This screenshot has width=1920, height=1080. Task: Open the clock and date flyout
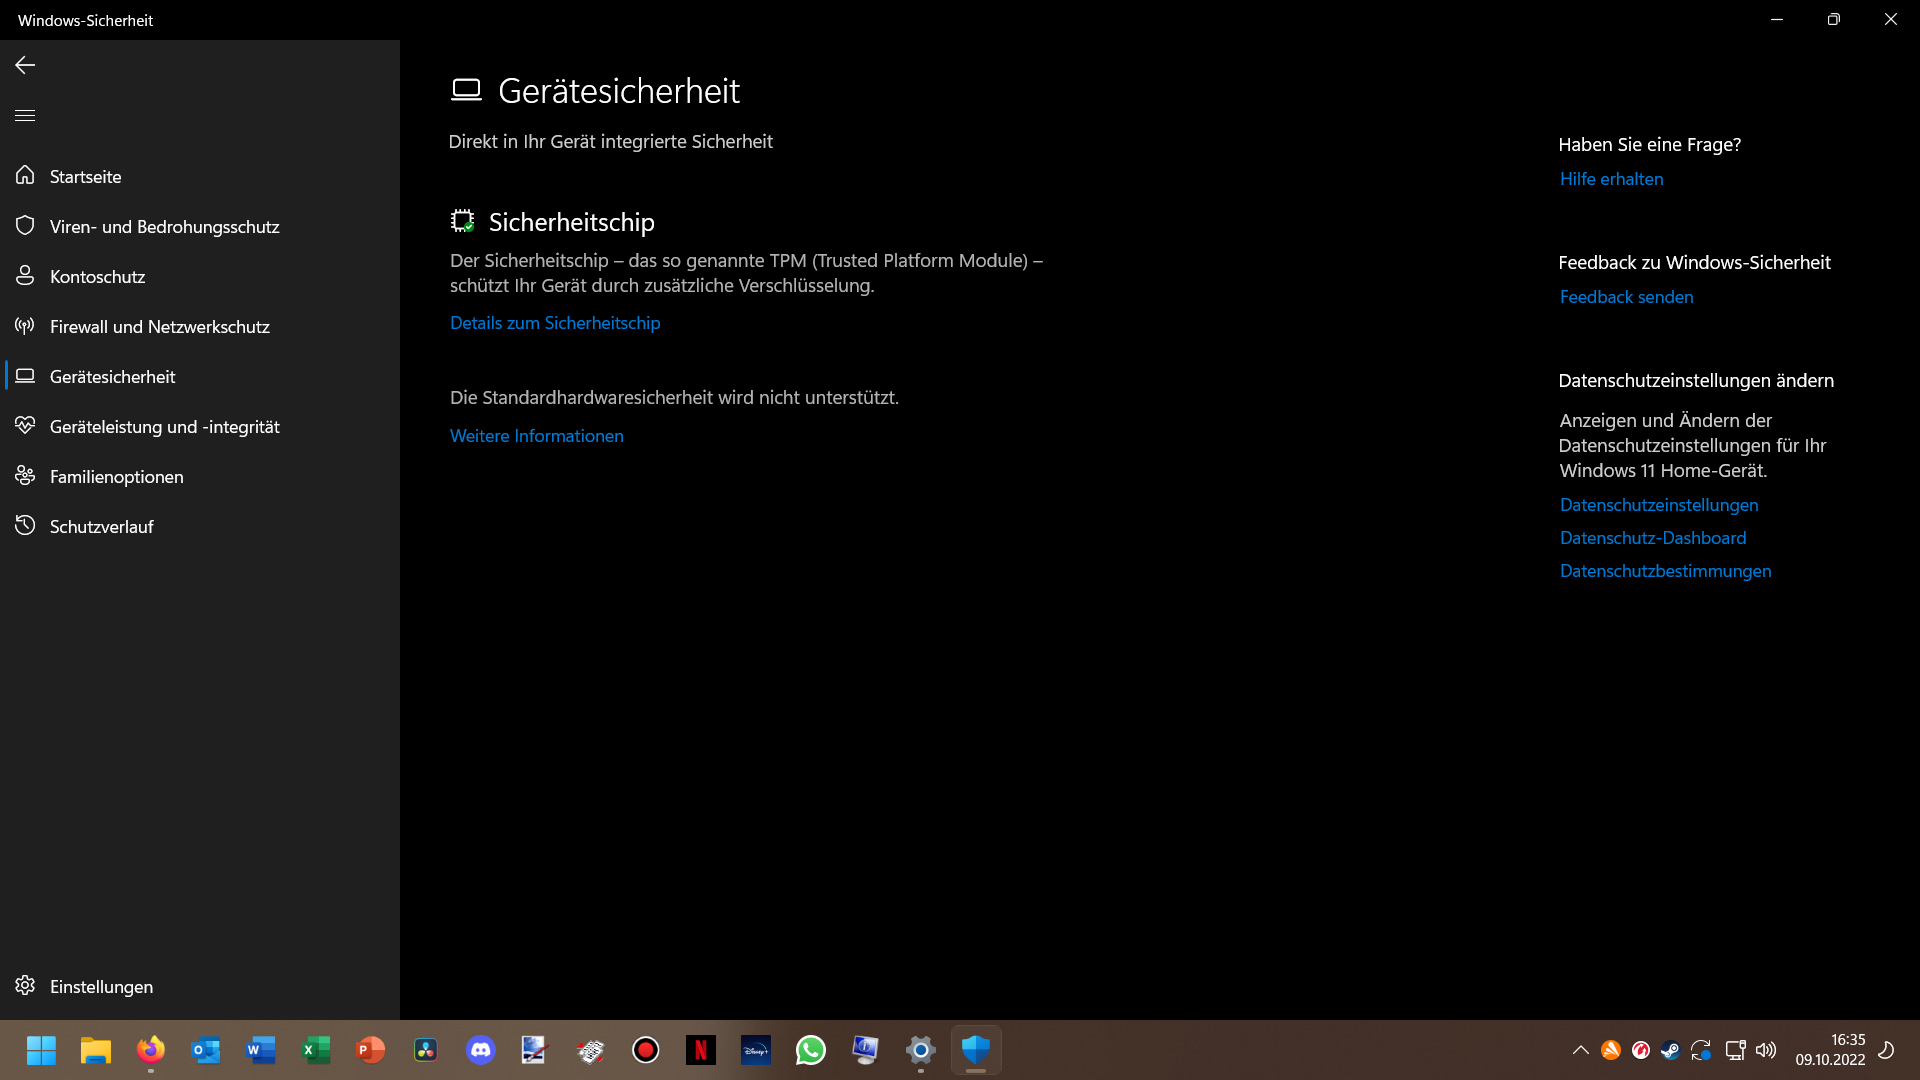(x=1830, y=1050)
